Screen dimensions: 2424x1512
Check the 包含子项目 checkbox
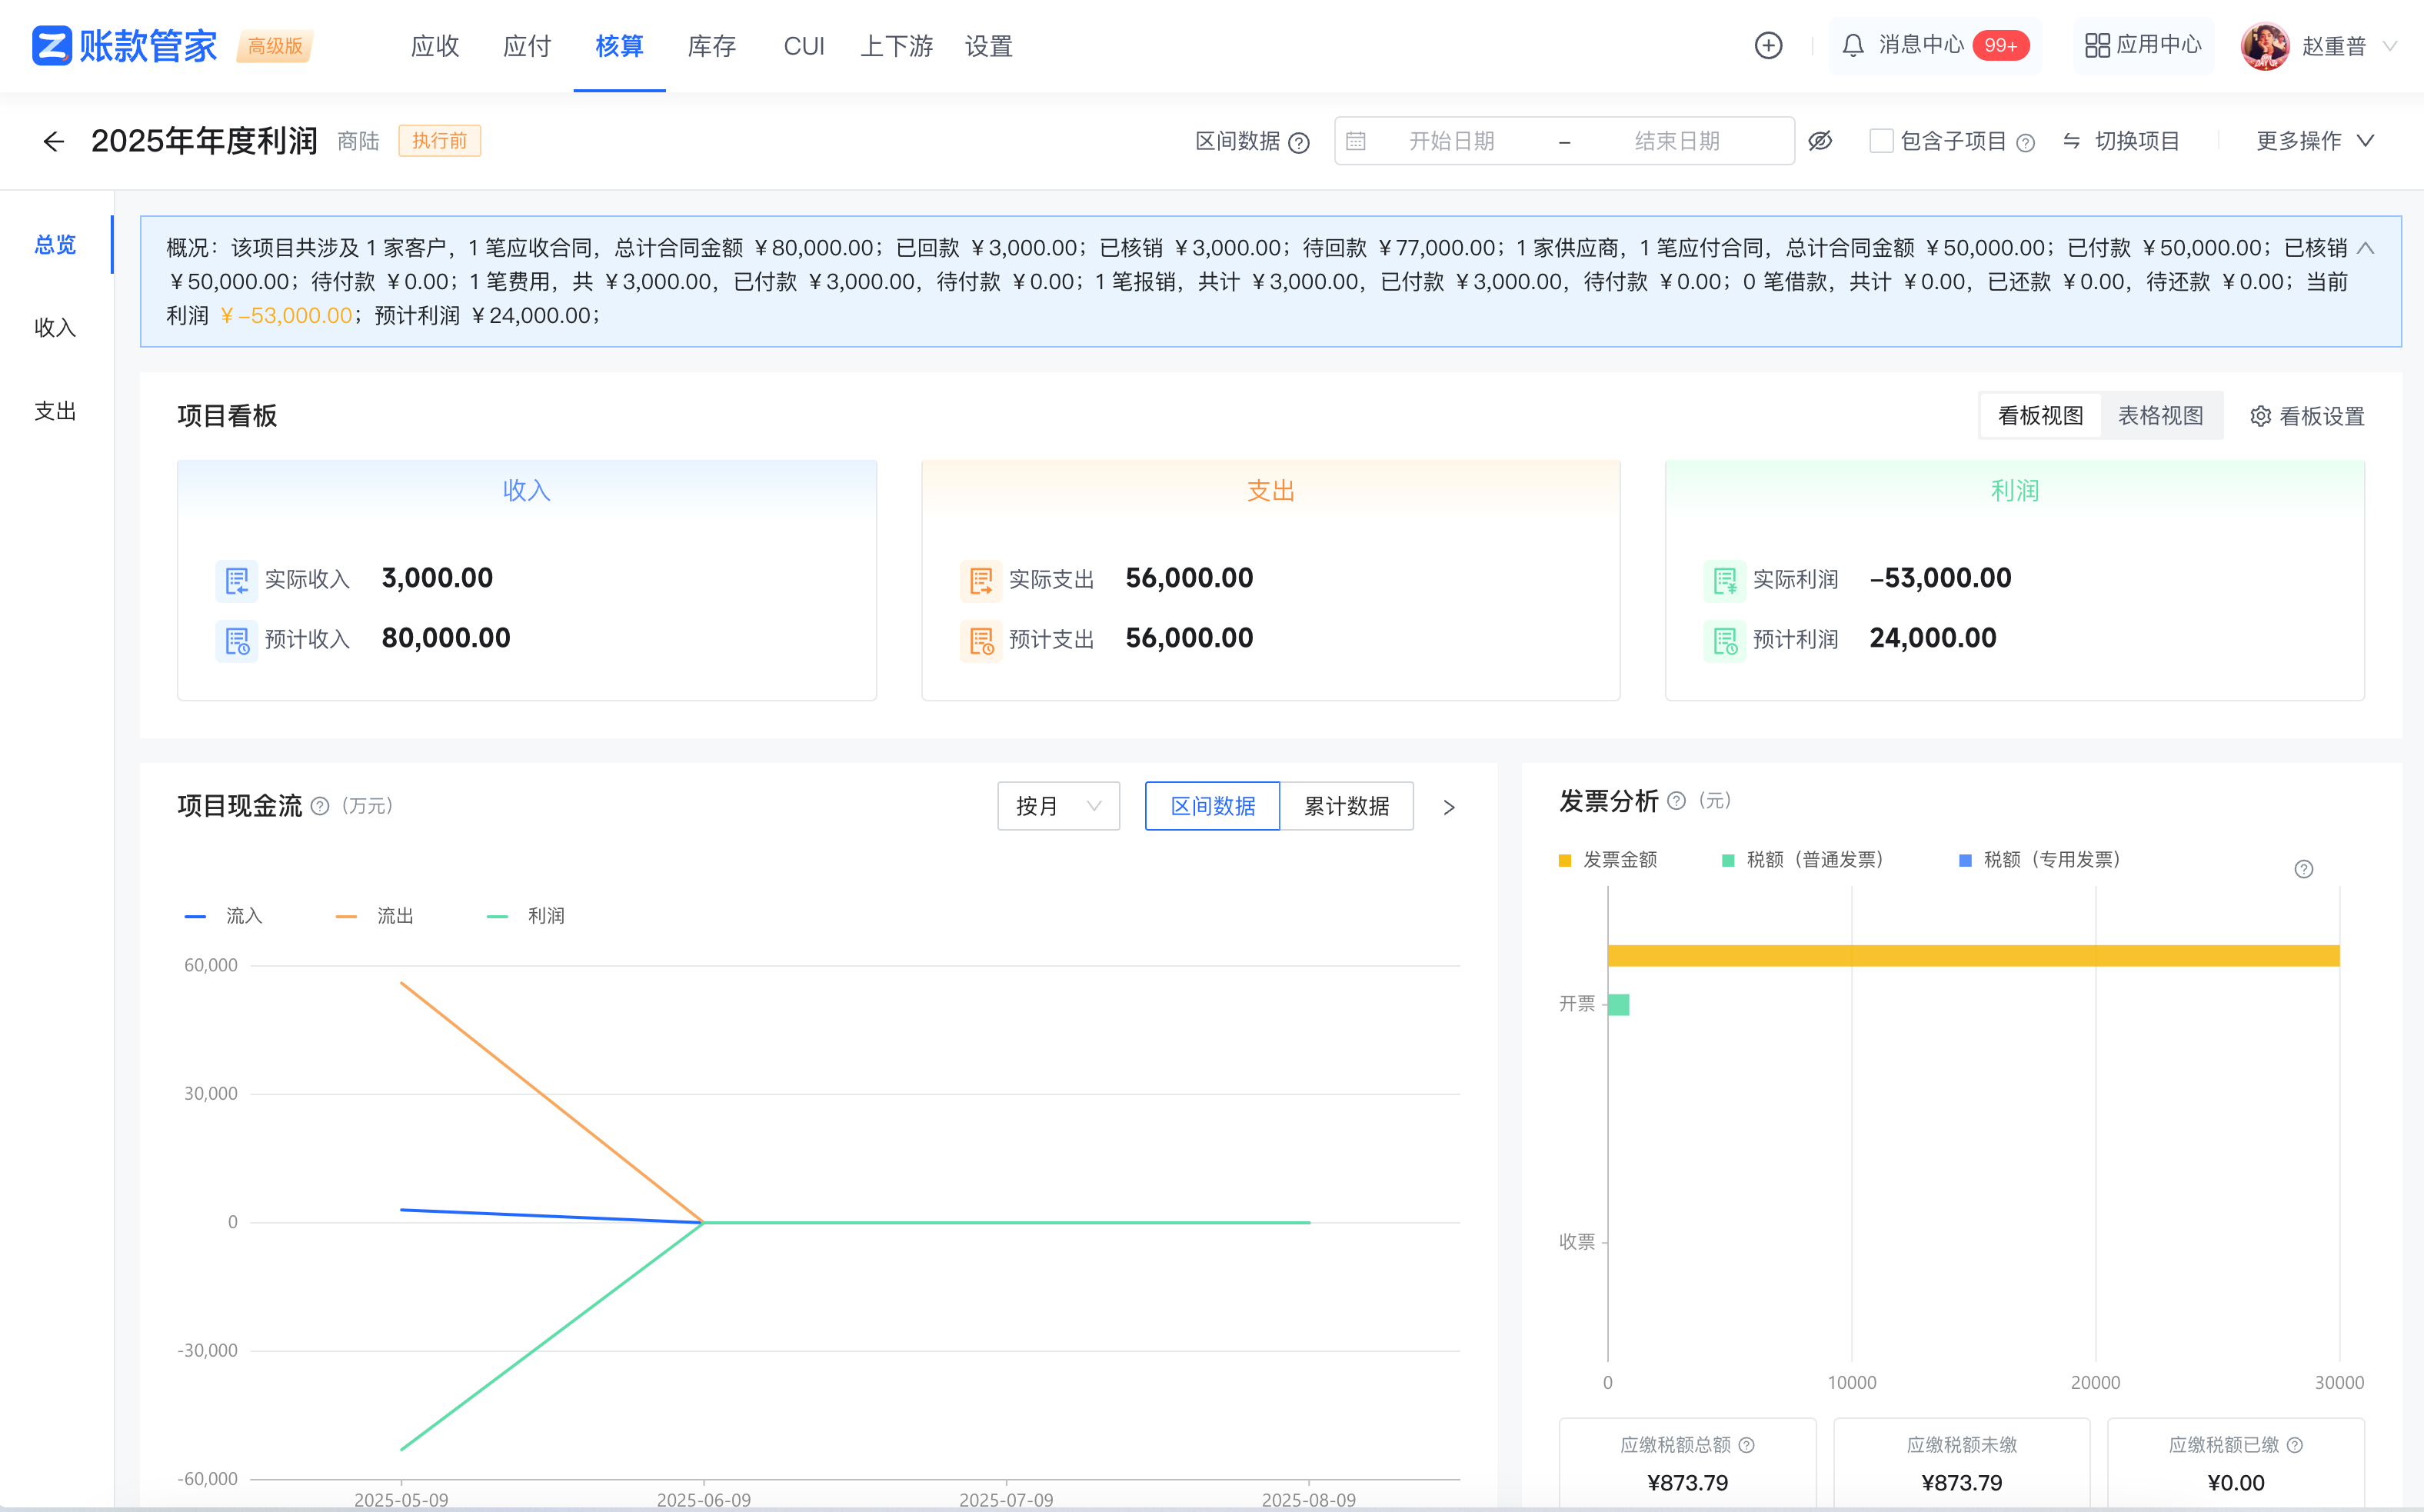click(1881, 141)
